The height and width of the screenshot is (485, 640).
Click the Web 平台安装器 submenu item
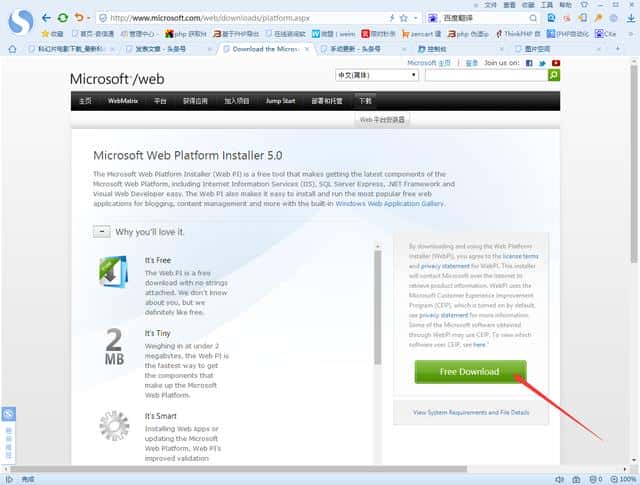pyautogui.click(x=382, y=120)
